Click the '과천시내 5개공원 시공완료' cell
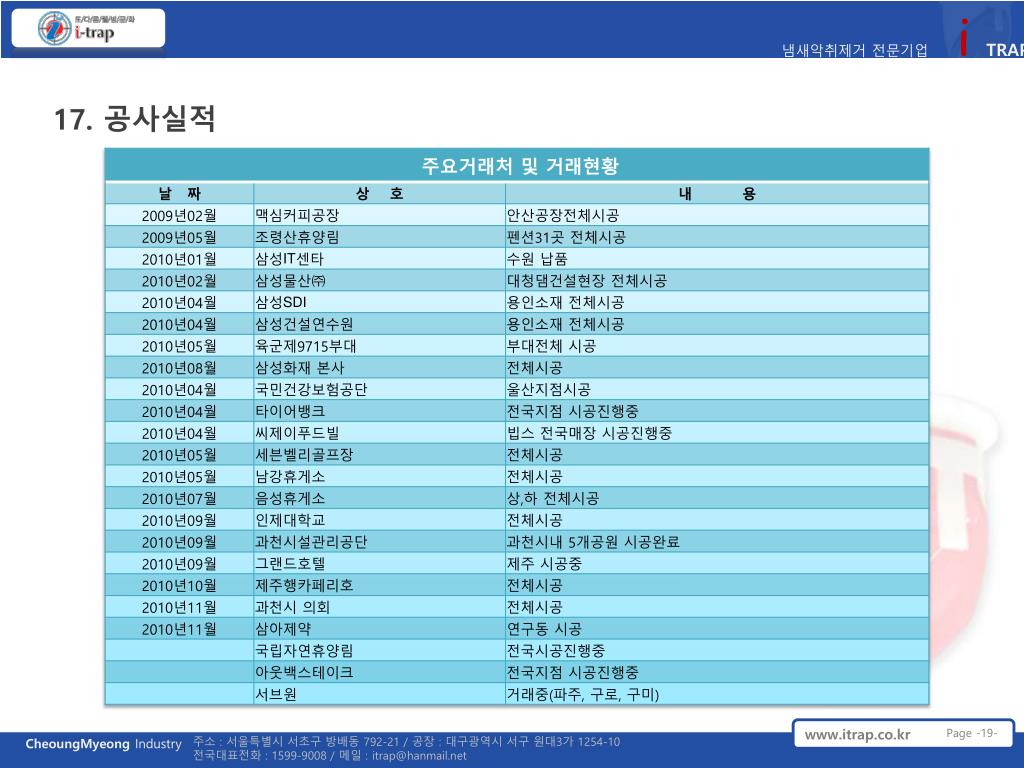 pyautogui.click(x=717, y=541)
